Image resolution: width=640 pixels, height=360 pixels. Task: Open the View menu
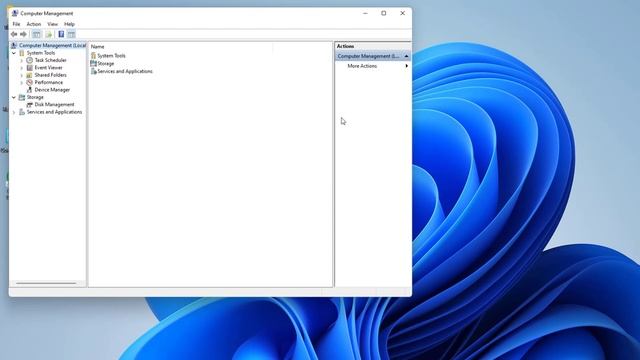[x=52, y=24]
